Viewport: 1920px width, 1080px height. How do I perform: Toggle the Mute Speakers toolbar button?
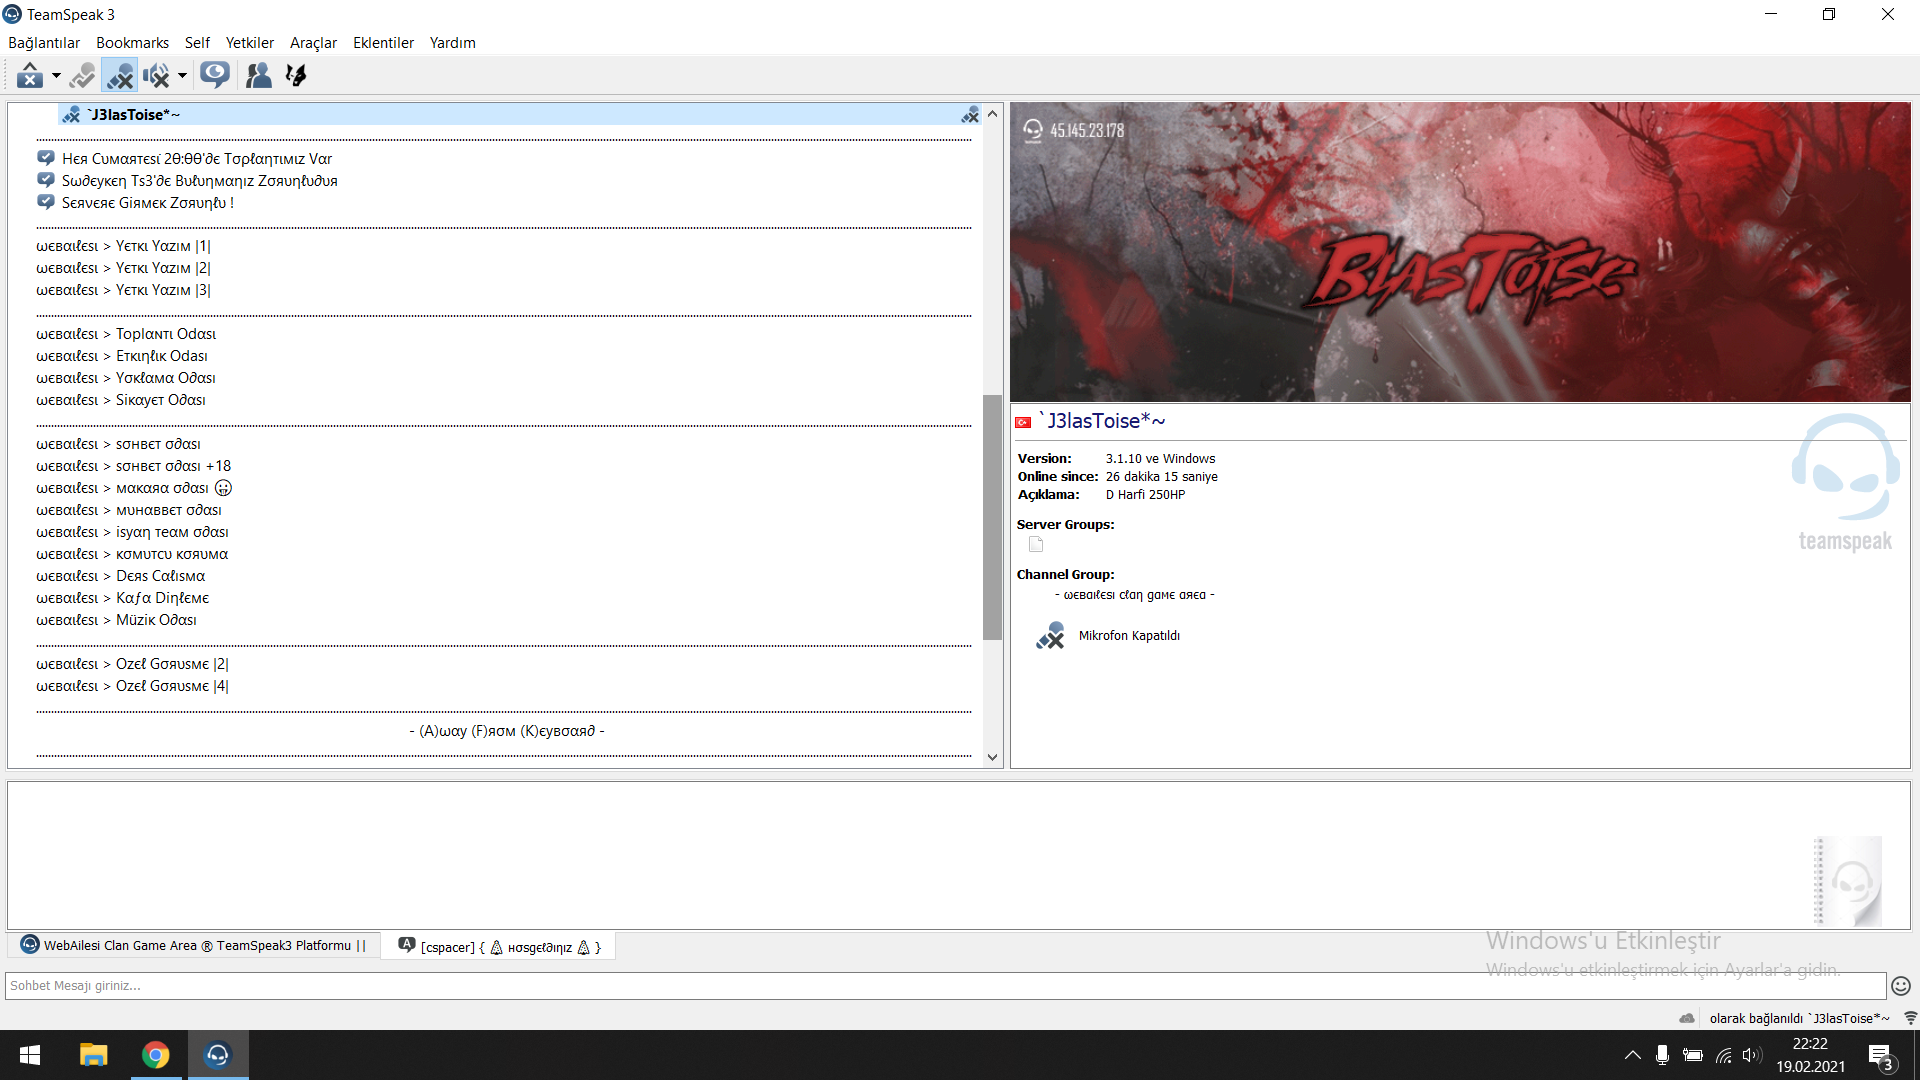tap(156, 75)
